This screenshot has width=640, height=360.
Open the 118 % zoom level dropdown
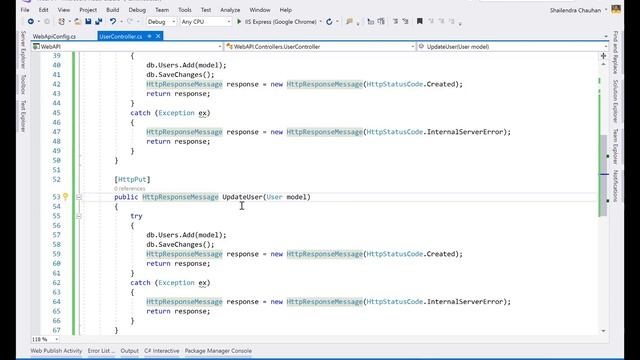[x=45, y=339]
